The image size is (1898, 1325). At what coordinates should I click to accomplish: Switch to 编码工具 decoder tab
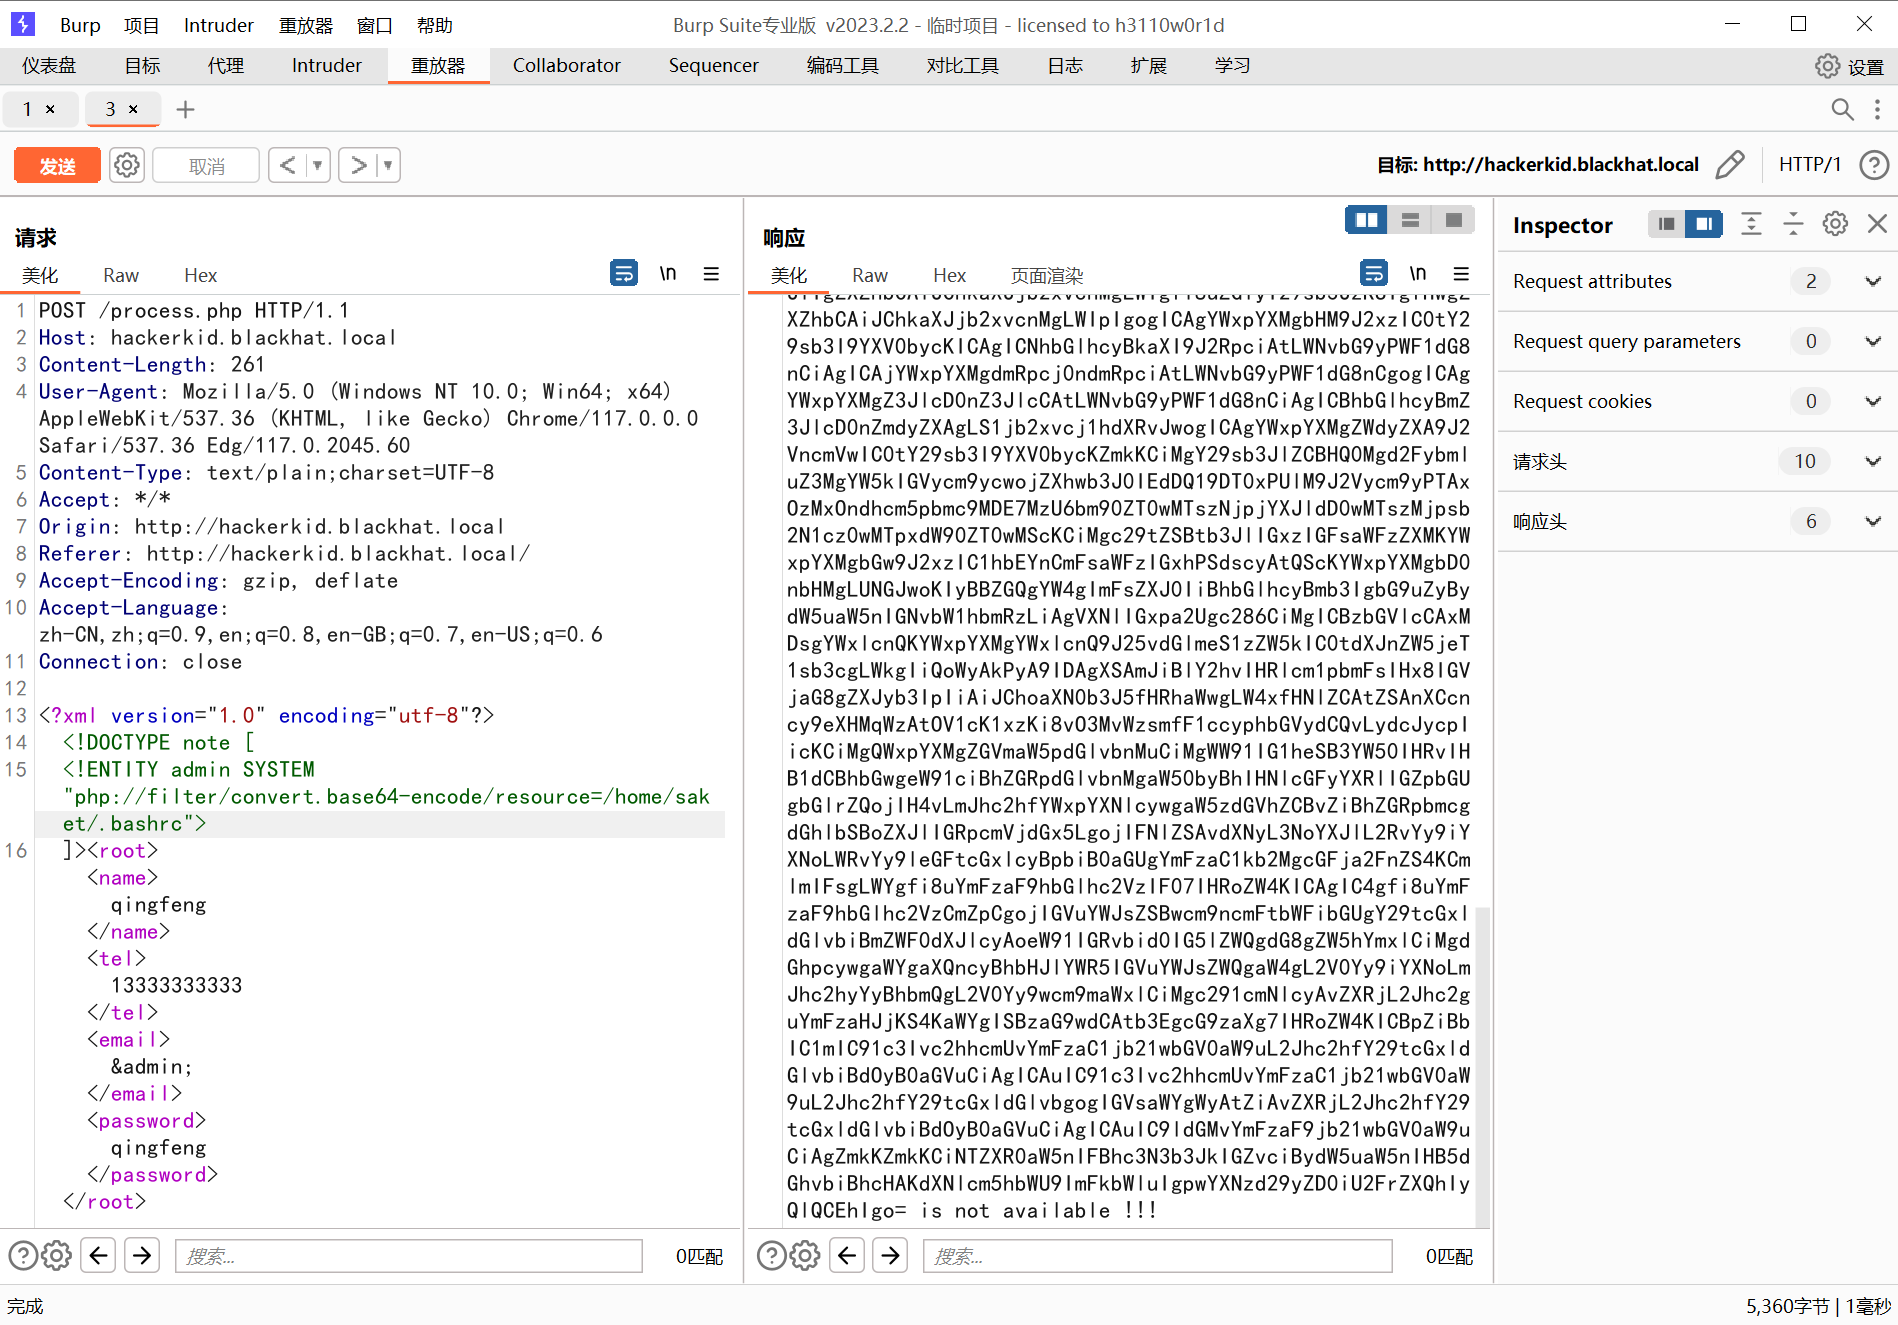point(843,66)
